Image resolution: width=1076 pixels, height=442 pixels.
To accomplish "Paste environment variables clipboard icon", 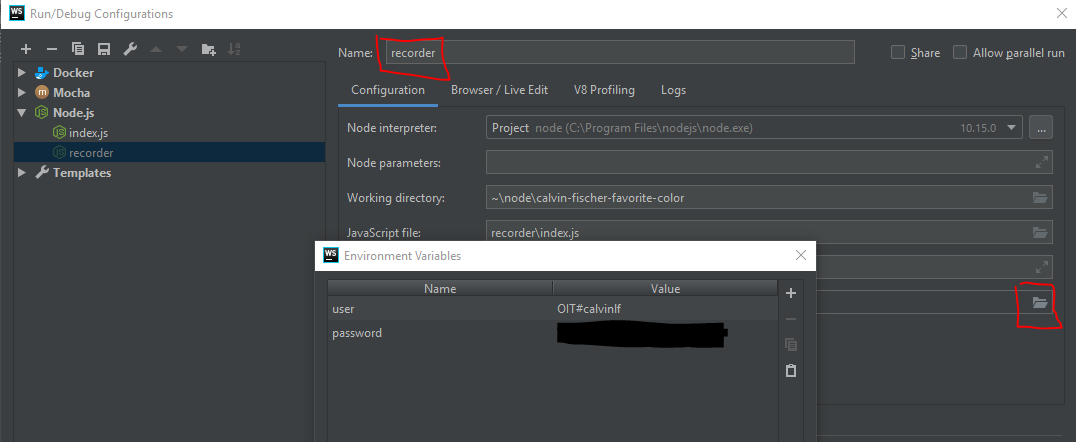I will tap(791, 371).
